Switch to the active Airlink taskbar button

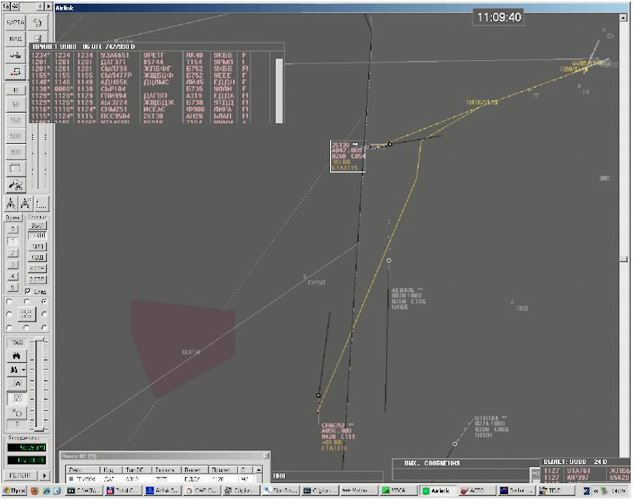point(437,491)
